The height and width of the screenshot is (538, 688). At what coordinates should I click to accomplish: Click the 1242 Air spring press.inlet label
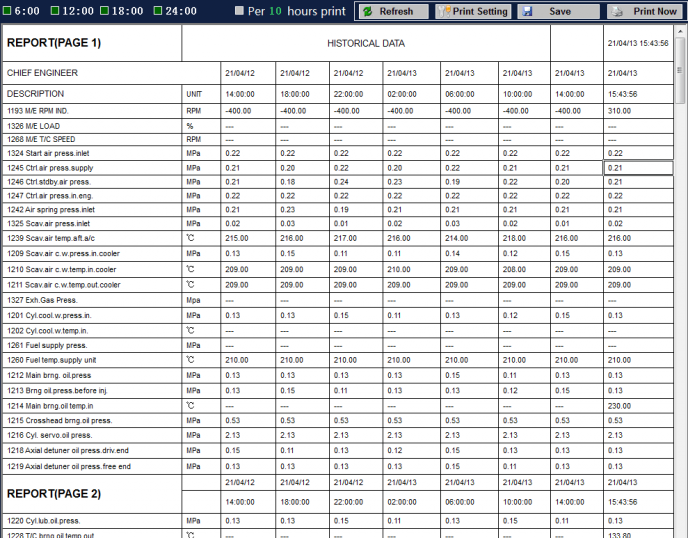click(50, 210)
